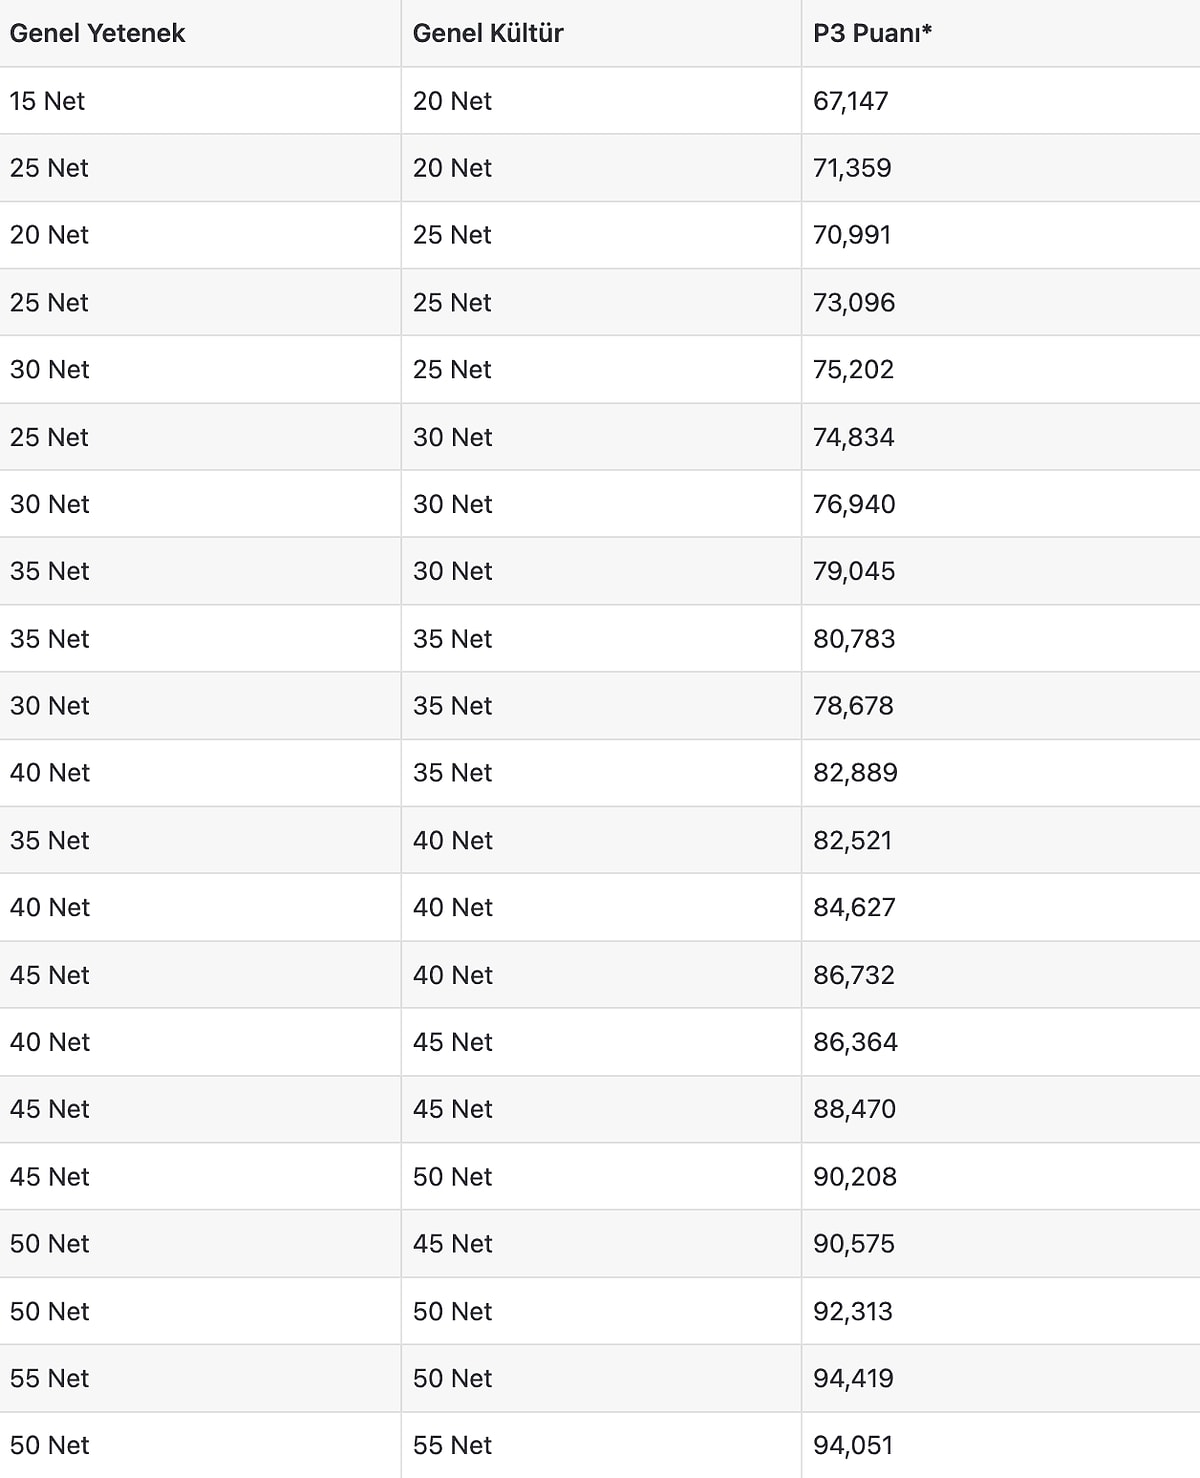
Task: Click the 55 Net Genel Kültür cell
Action: (x=452, y=1445)
